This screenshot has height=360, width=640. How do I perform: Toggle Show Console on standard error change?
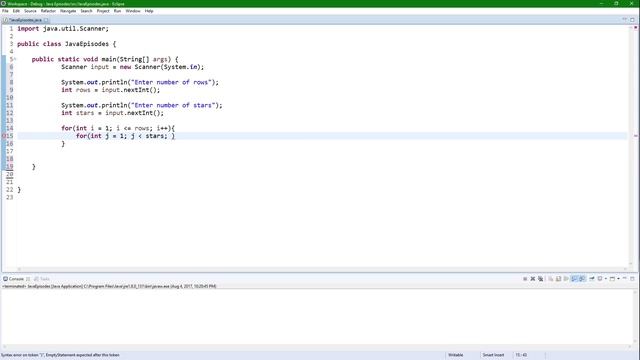pyautogui.click(x=582, y=279)
